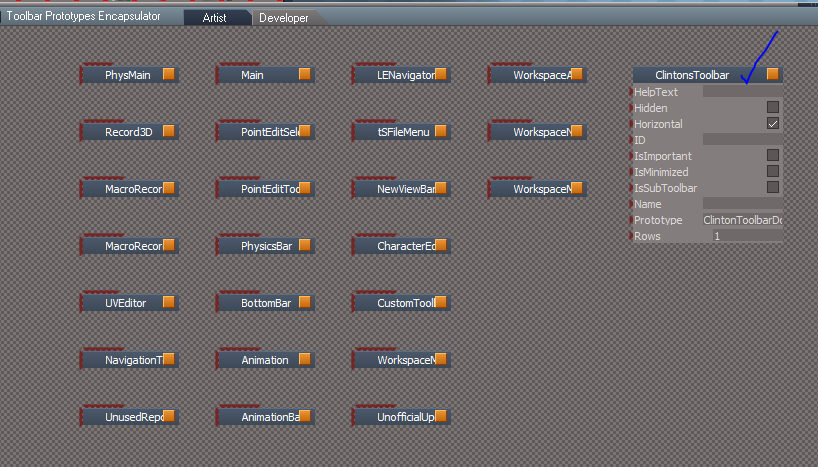Select the UnofficialUp node title
818x467 pixels.
point(406,417)
